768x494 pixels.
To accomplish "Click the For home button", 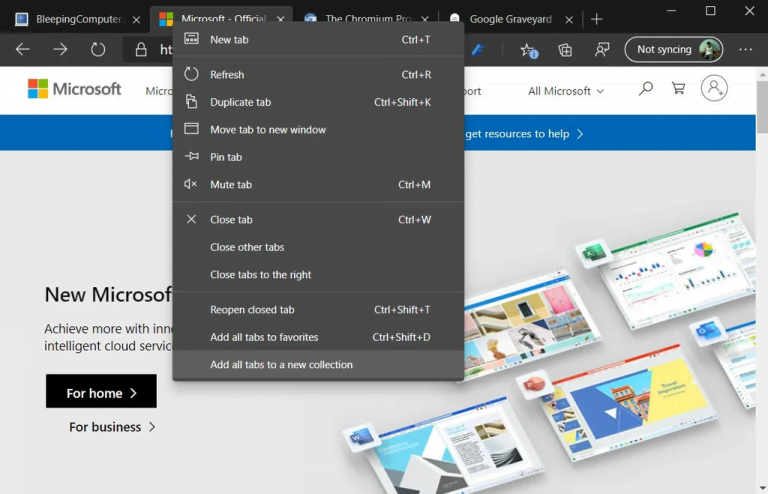I will coord(101,392).
